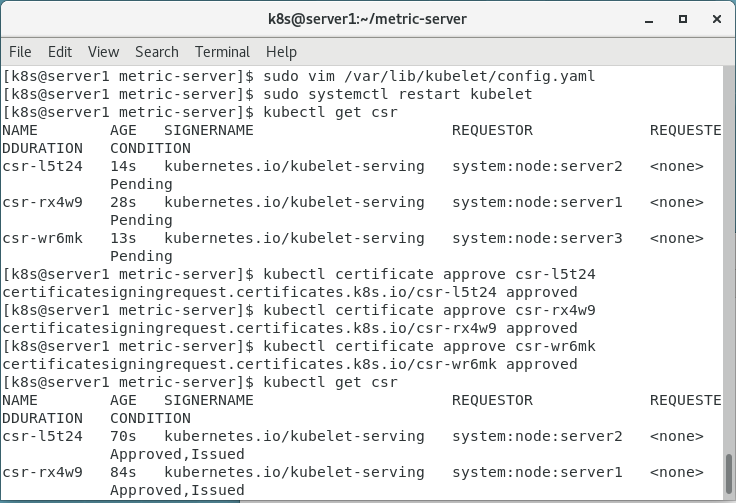The width and height of the screenshot is (736, 503).
Task: Open the Edit menu
Action: tap(60, 52)
